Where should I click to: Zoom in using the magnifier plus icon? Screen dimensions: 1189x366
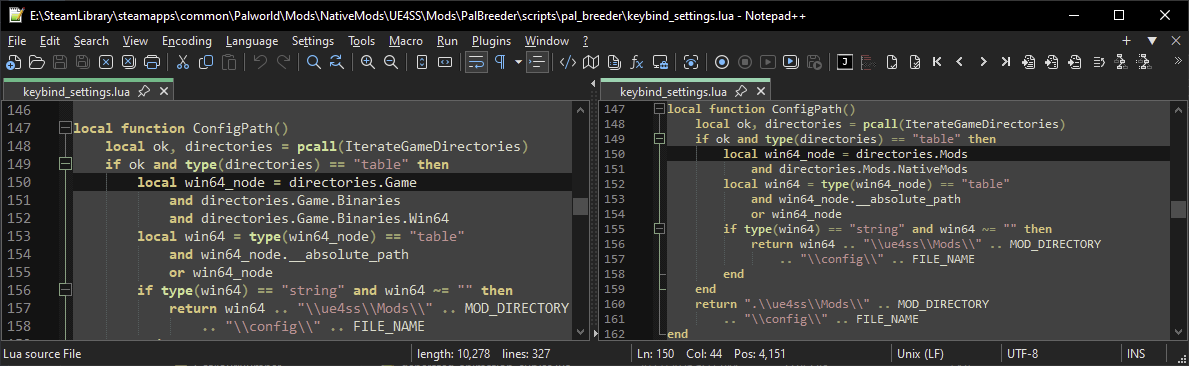click(368, 62)
